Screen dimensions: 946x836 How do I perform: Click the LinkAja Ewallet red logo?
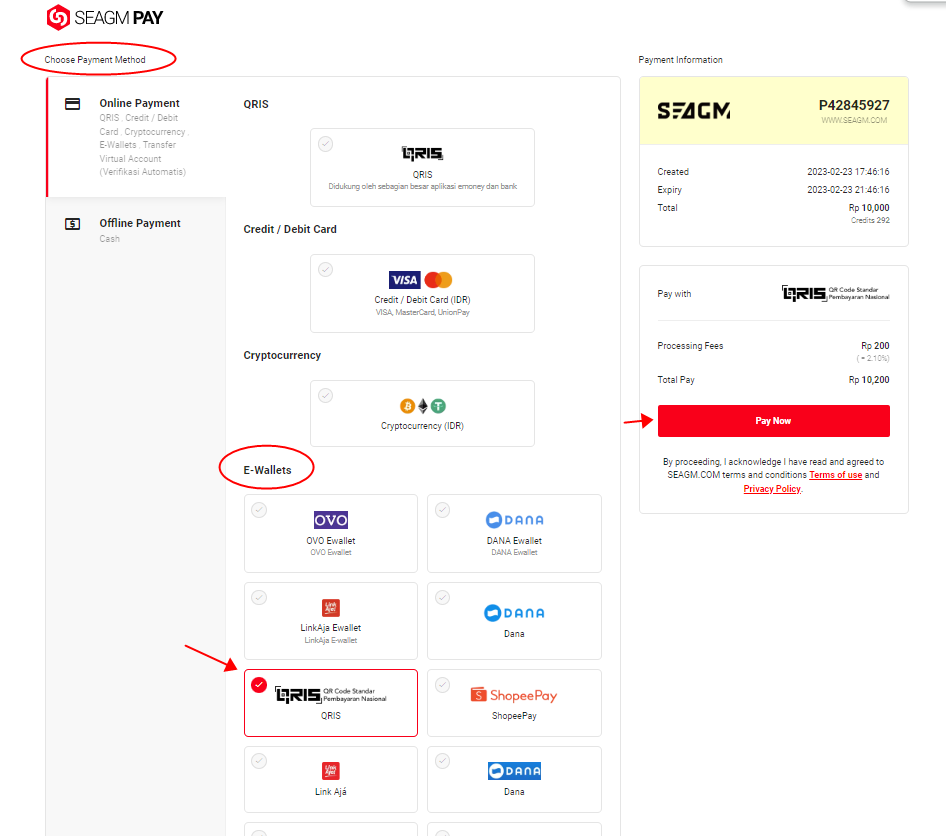pos(331,607)
